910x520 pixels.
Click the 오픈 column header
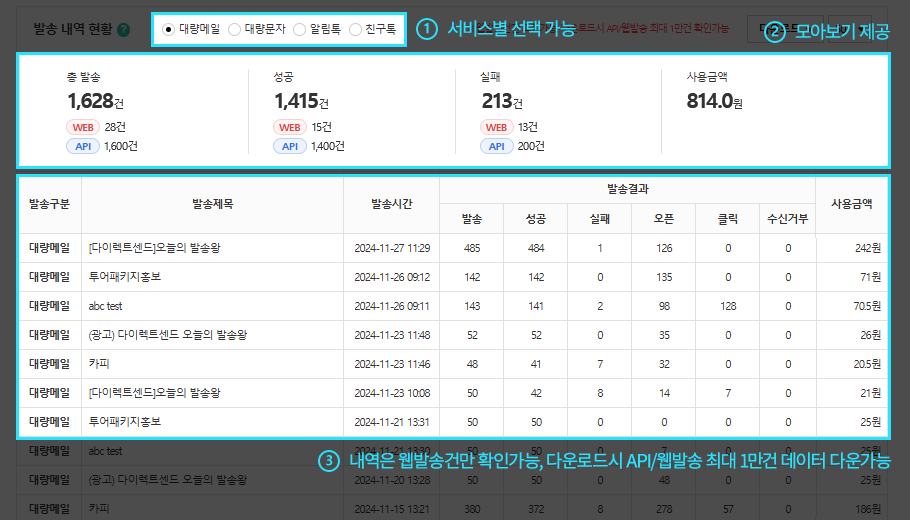coord(663,218)
